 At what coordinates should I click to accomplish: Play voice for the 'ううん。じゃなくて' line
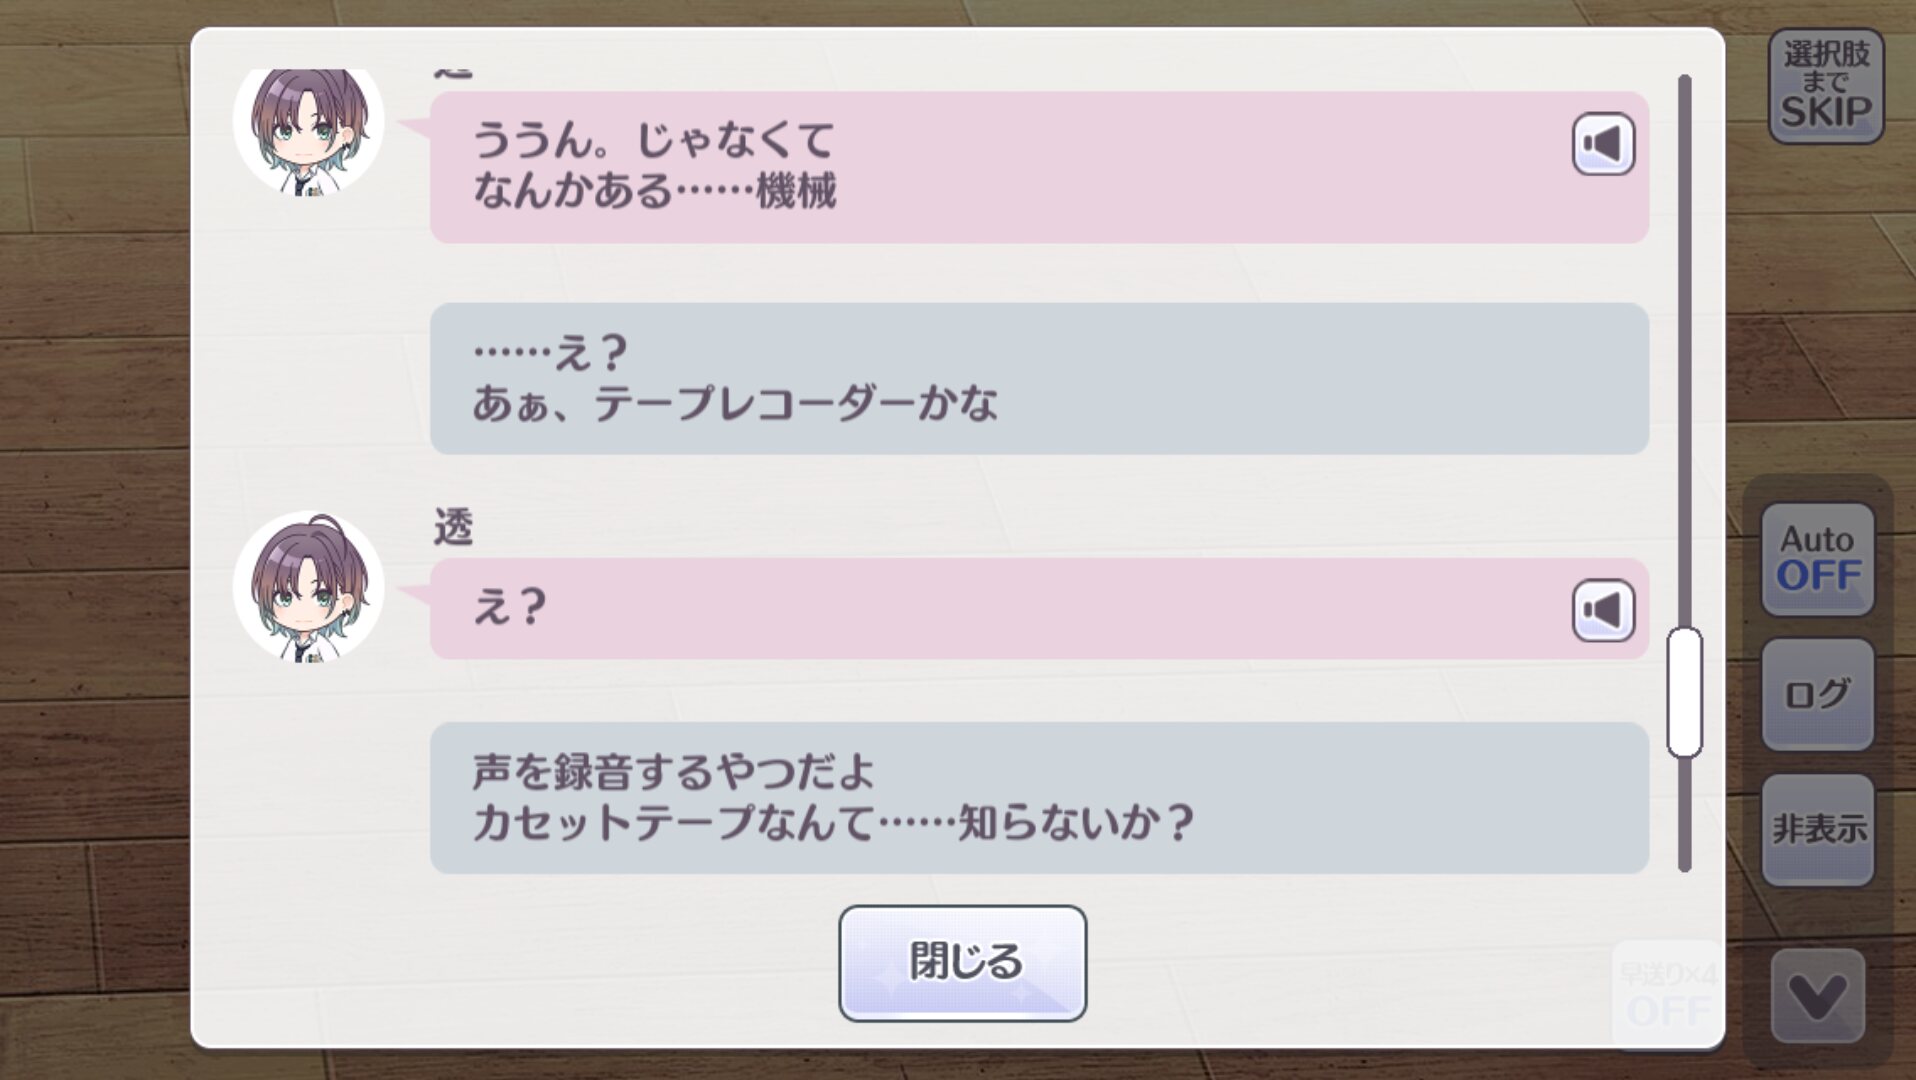point(1602,144)
